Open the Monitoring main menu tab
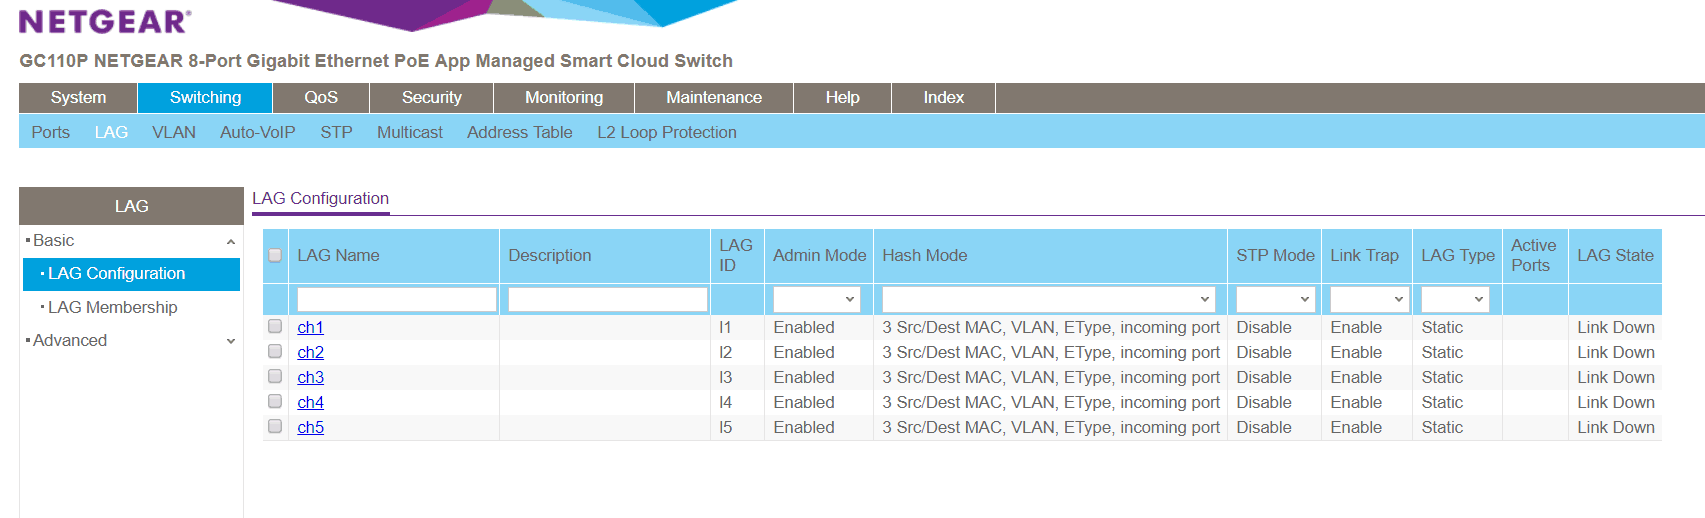1705x518 pixels. (x=564, y=98)
